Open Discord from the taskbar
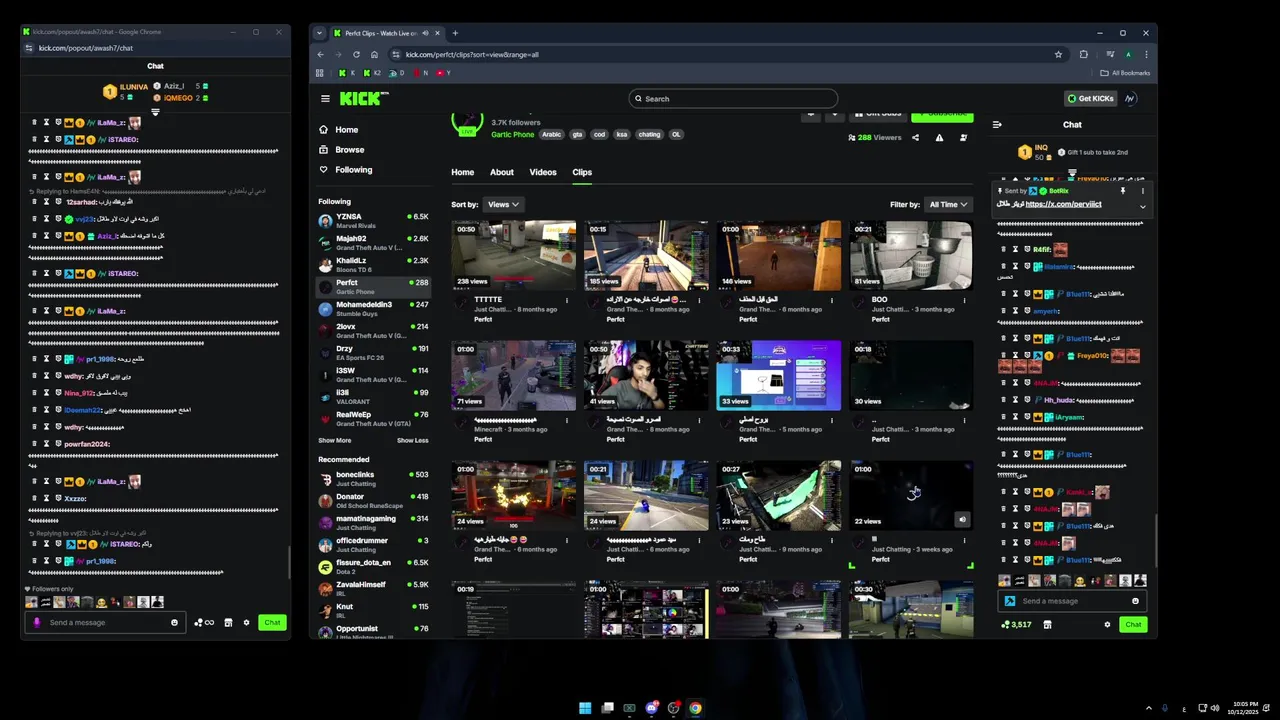Screen dimensions: 1280x720 651,708
